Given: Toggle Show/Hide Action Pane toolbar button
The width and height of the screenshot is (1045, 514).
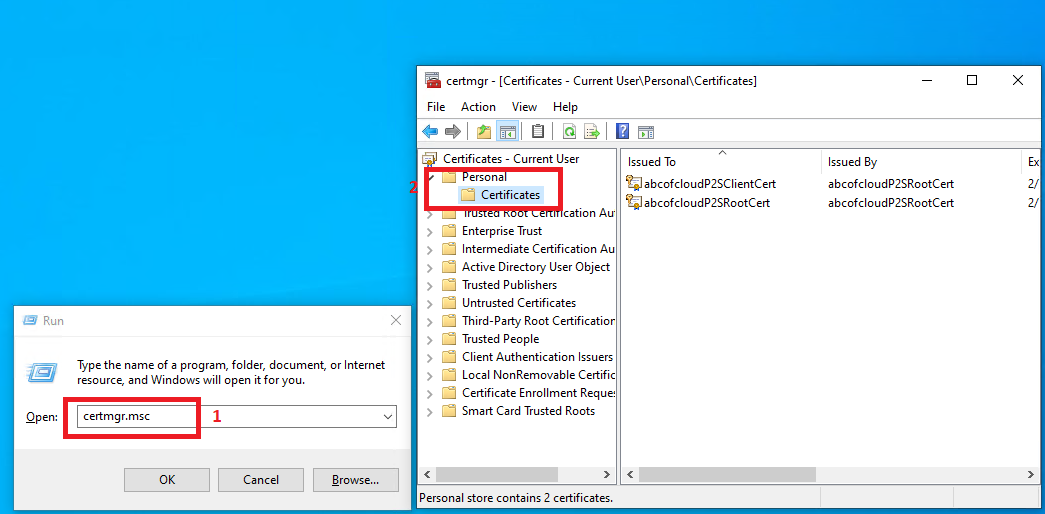Looking at the screenshot, I should [x=646, y=131].
